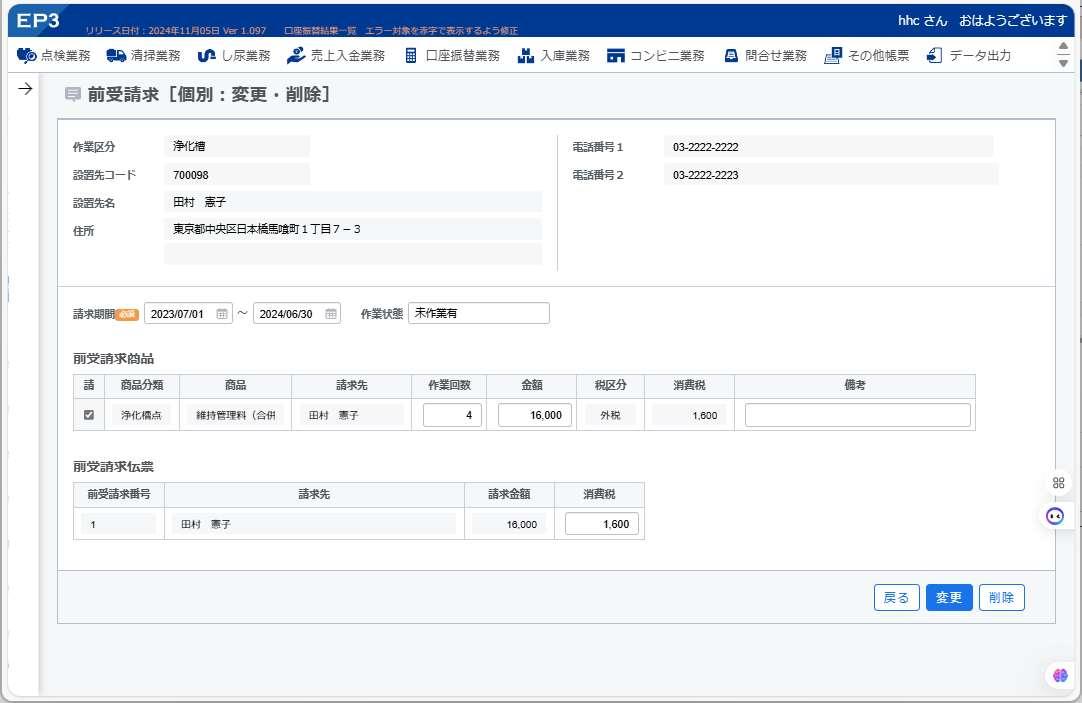This screenshot has height=703, width=1082.
Task: Open the calendar picker for start date 2023/07/01
Action: pyautogui.click(x=222, y=313)
